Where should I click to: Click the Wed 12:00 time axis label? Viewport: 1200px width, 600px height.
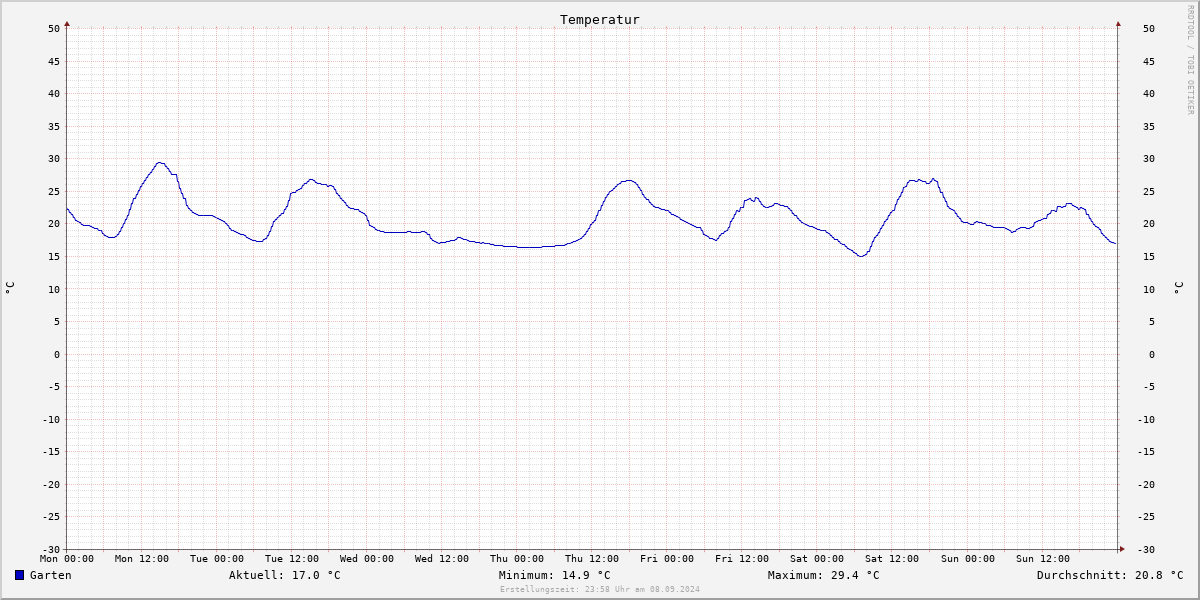[x=442, y=559]
